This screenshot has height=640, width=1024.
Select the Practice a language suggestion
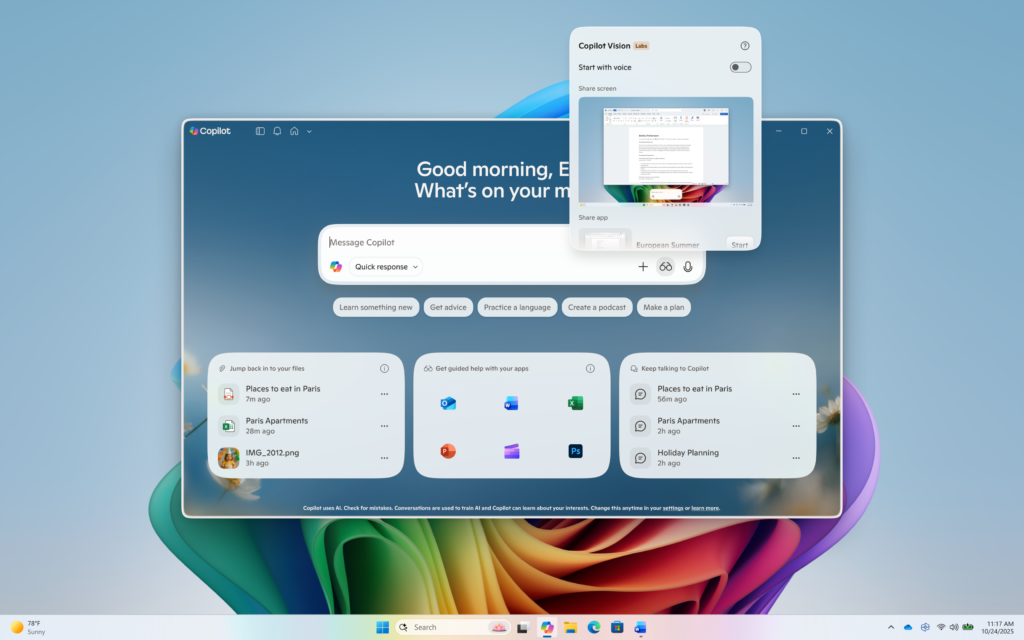click(x=517, y=307)
